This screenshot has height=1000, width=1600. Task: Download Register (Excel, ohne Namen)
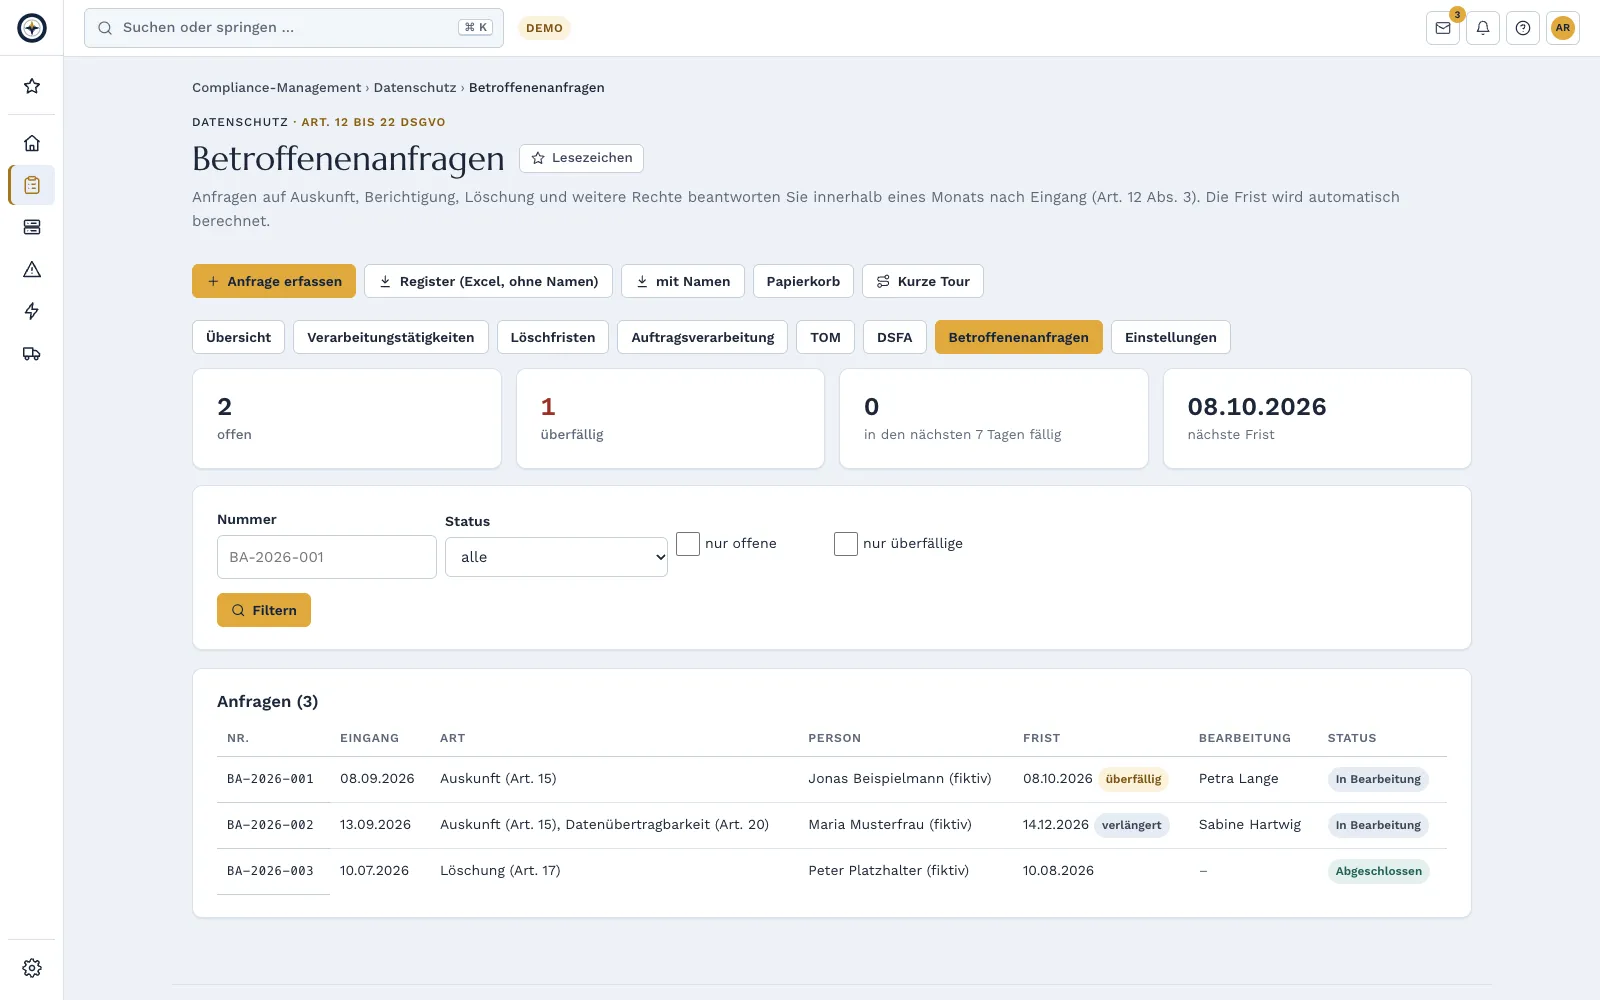pos(488,281)
